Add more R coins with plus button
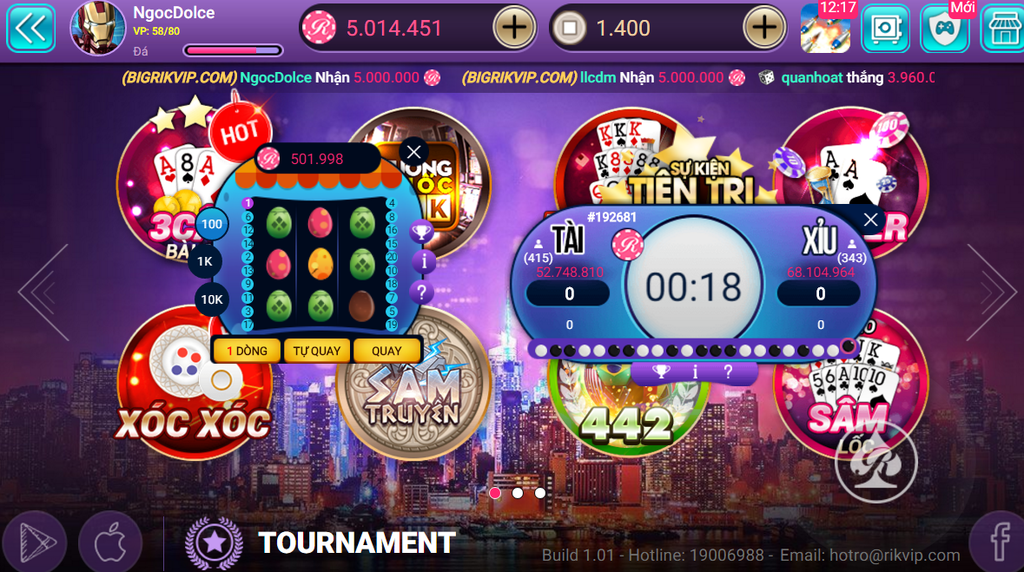 [x=514, y=28]
